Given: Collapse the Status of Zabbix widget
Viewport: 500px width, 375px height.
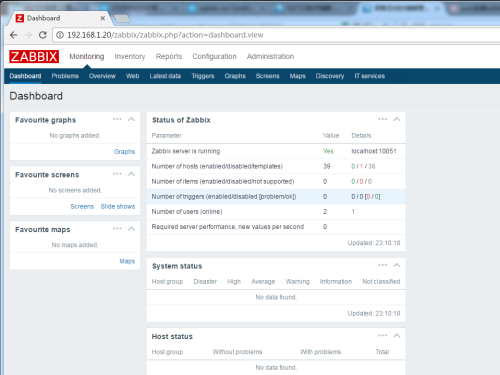Looking at the screenshot, I should point(397,119).
